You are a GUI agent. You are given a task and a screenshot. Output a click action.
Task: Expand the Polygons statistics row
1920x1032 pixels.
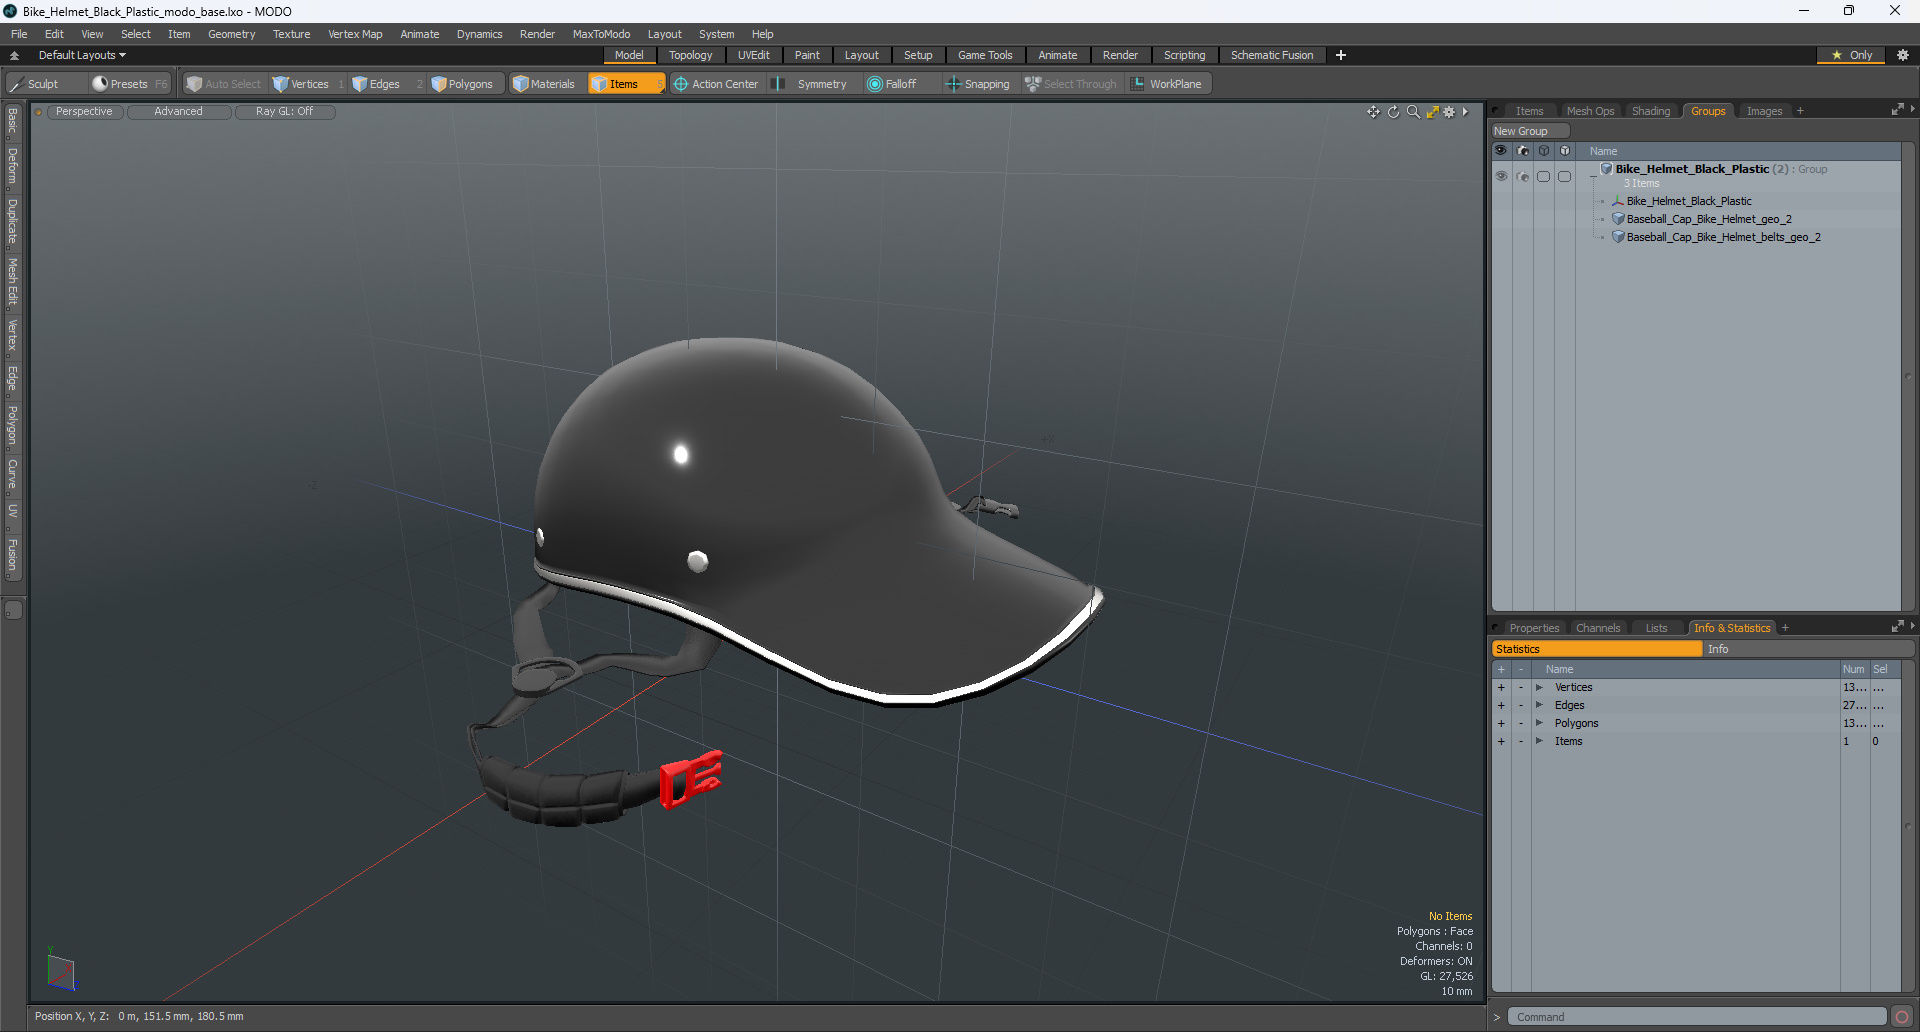[x=1539, y=723]
